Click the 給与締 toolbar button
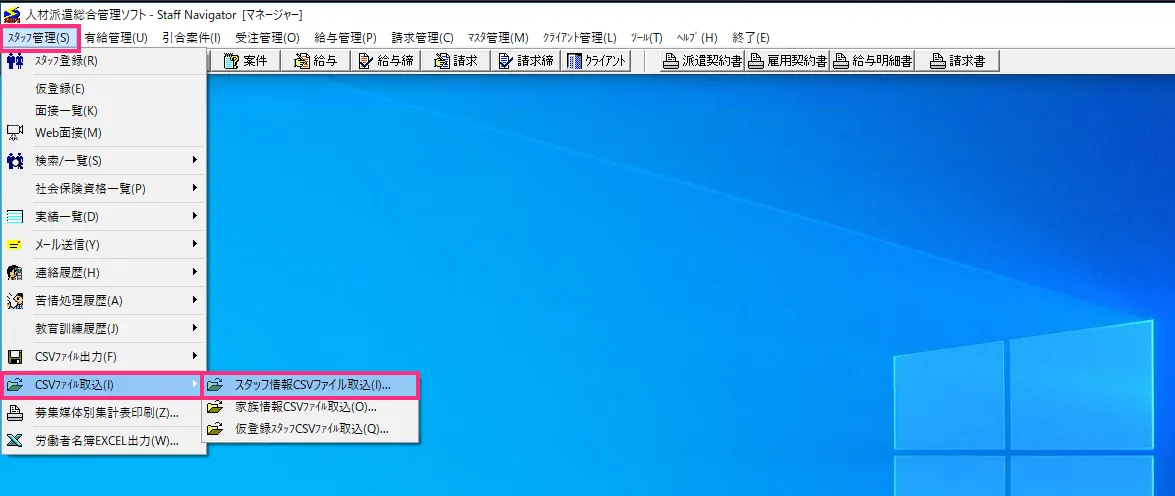The height and width of the screenshot is (496, 1175). coord(385,61)
